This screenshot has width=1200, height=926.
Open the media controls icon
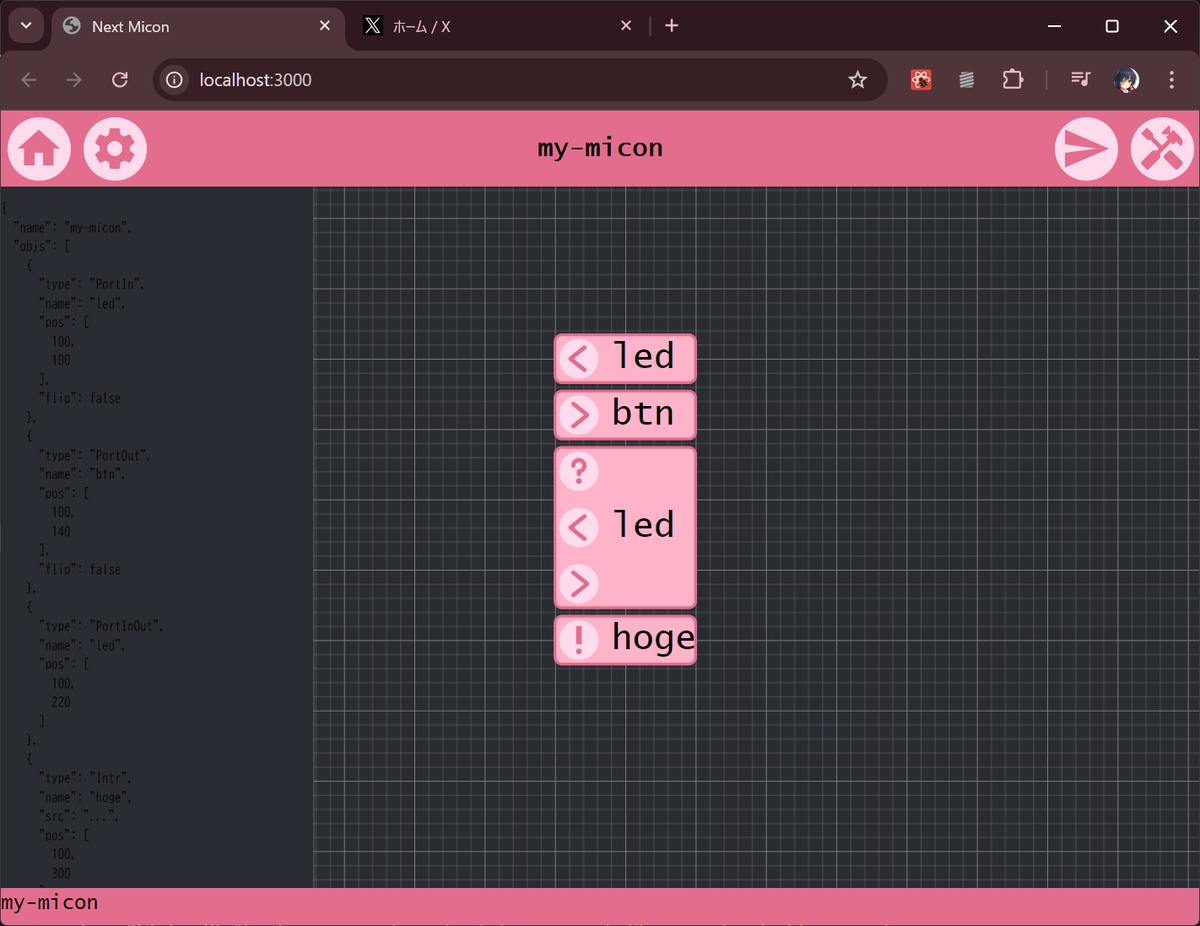(1081, 80)
